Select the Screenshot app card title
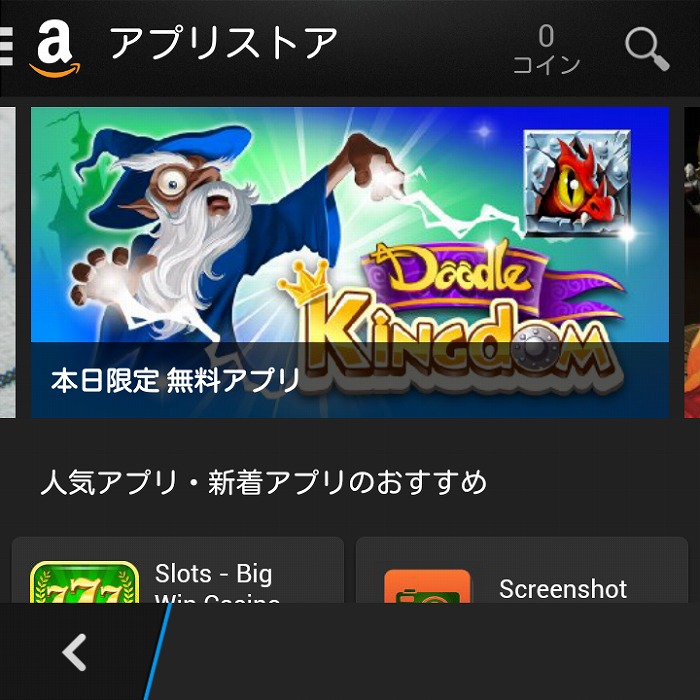The height and width of the screenshot is (700, 700). coord(562,589)
